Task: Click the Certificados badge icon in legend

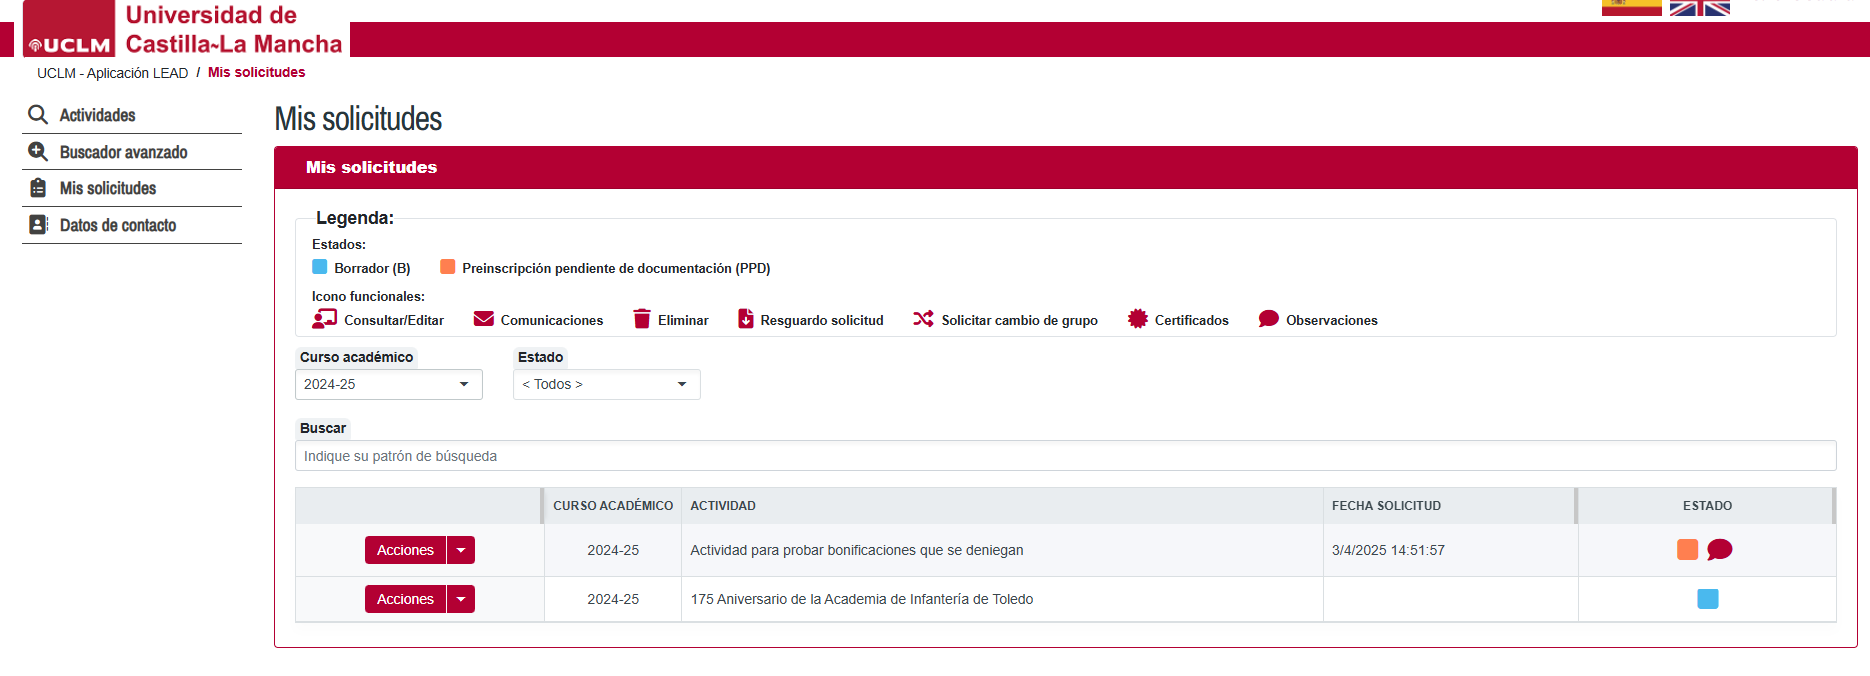Action: [x=1137, y=319]
